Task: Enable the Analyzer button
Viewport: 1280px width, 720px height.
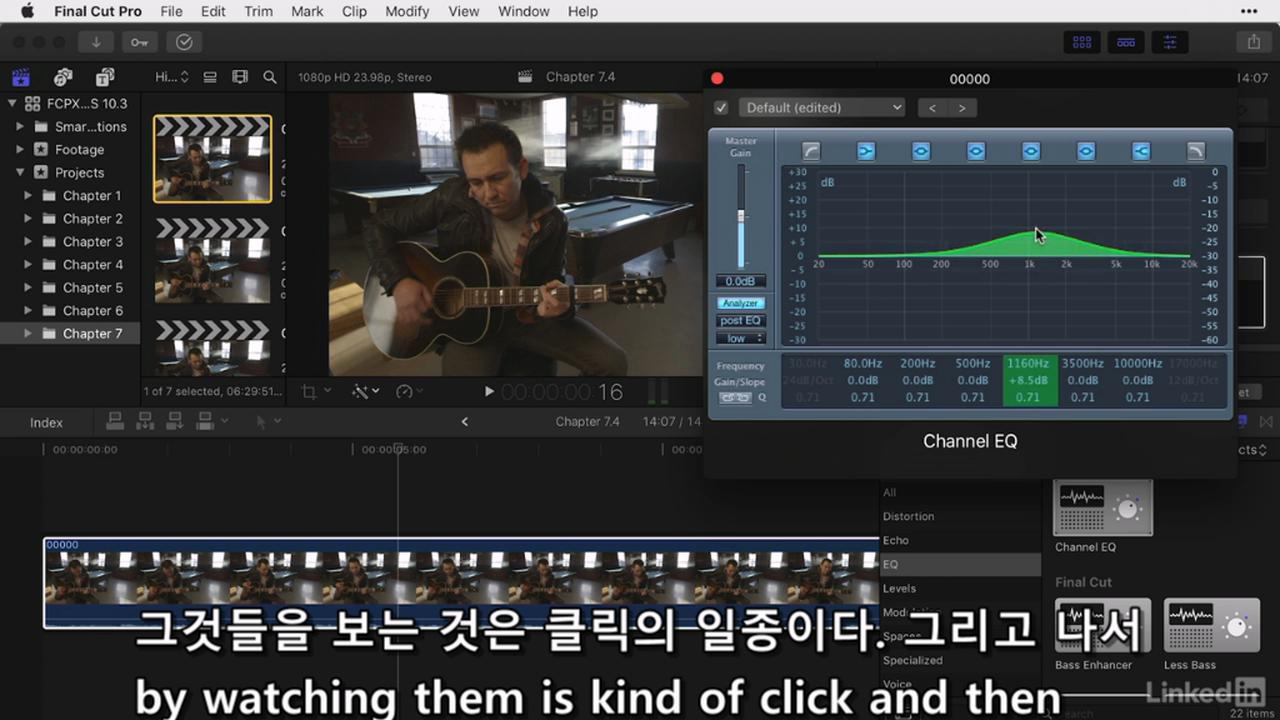Action: coord(740,303)
